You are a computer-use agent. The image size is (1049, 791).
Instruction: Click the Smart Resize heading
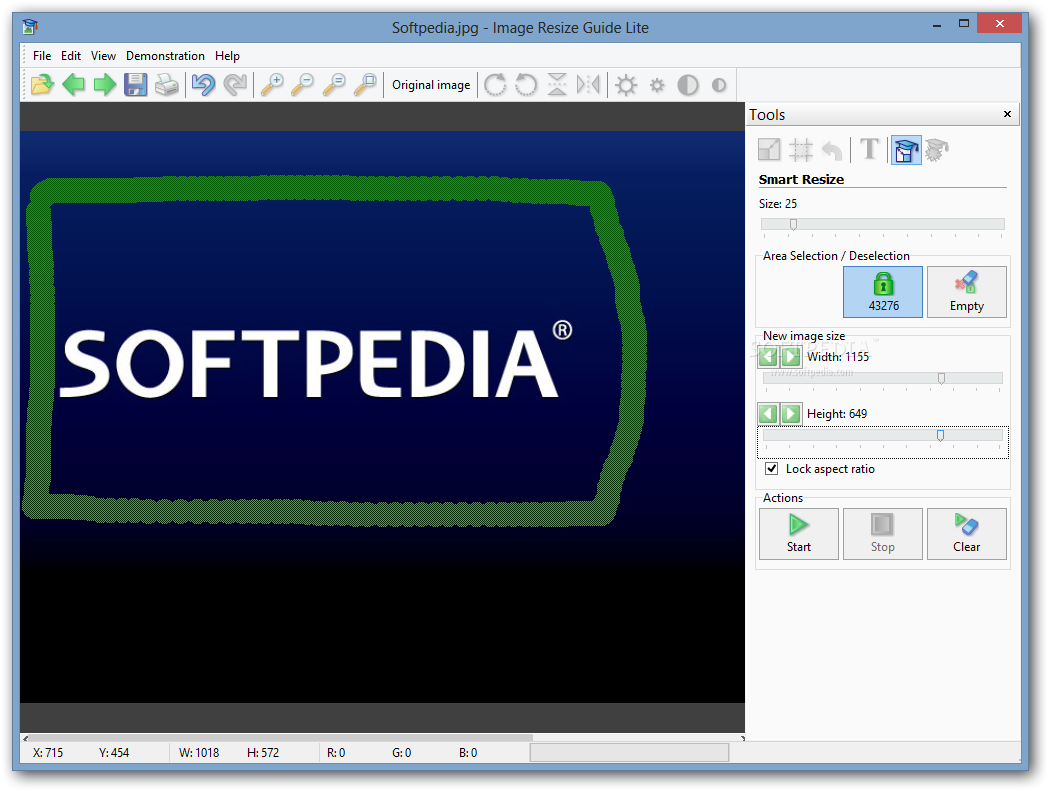click(x=801, y=179)
